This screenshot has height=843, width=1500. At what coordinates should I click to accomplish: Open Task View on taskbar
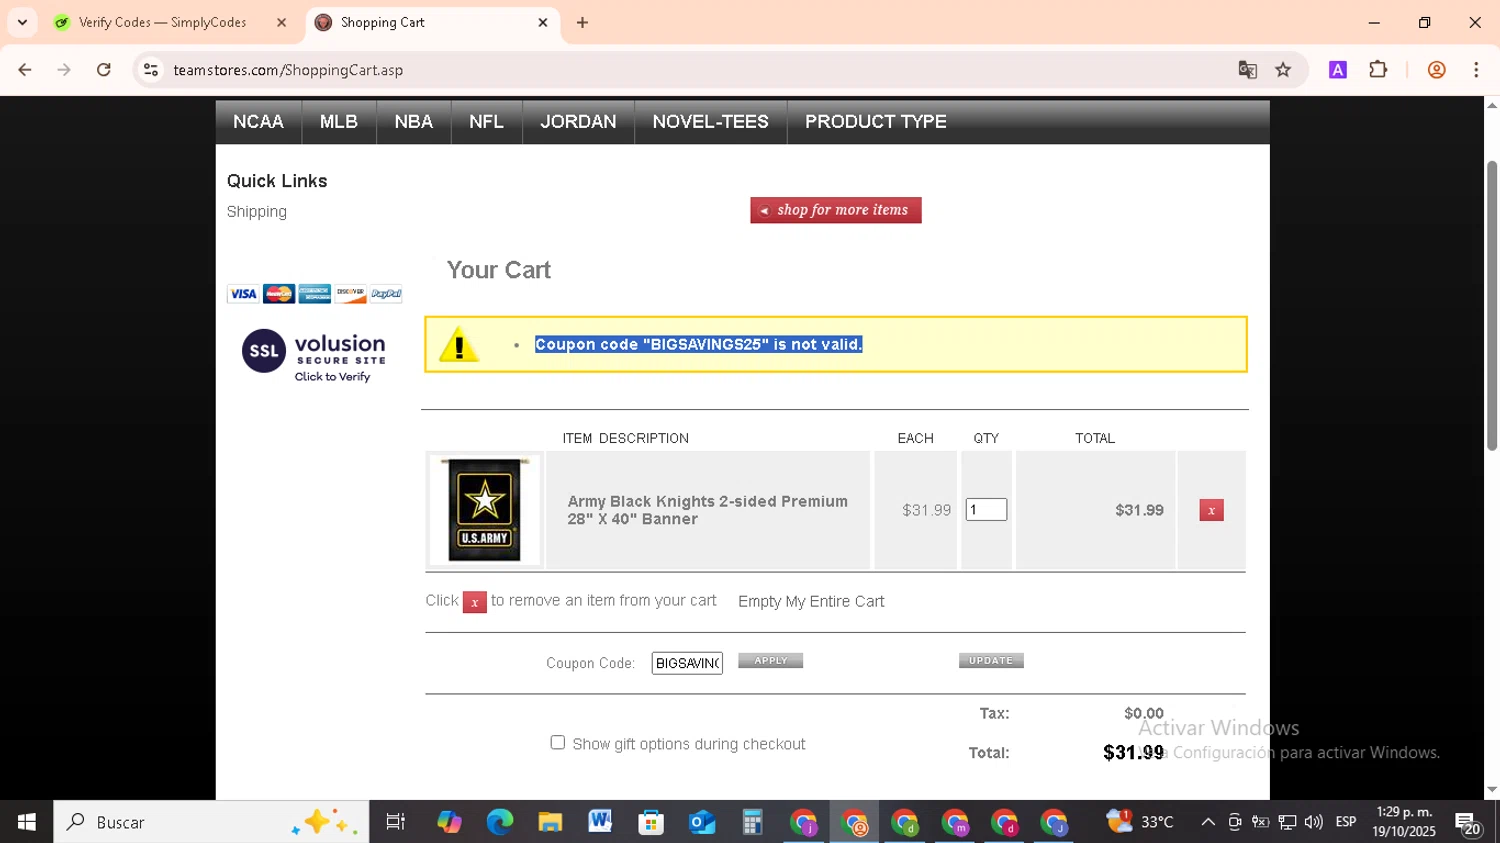(x=396, y=822)
